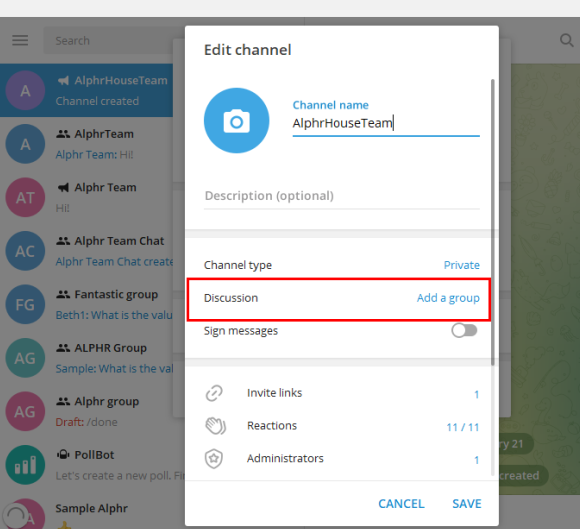This screenshot has height=529, width=580.
Task: Open the hamburger menu icon
Action: [x=20, y=40]
